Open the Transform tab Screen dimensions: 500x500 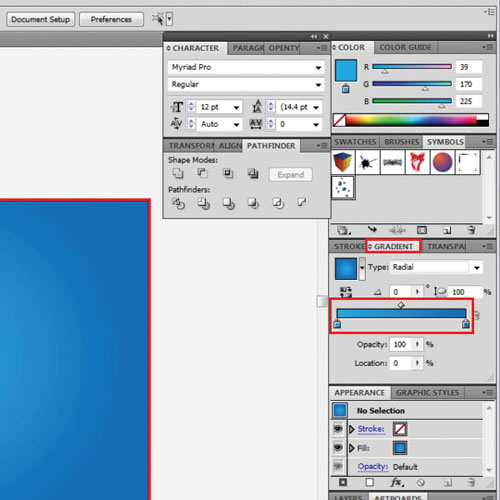pyautogui.click(x=191, y=146)
